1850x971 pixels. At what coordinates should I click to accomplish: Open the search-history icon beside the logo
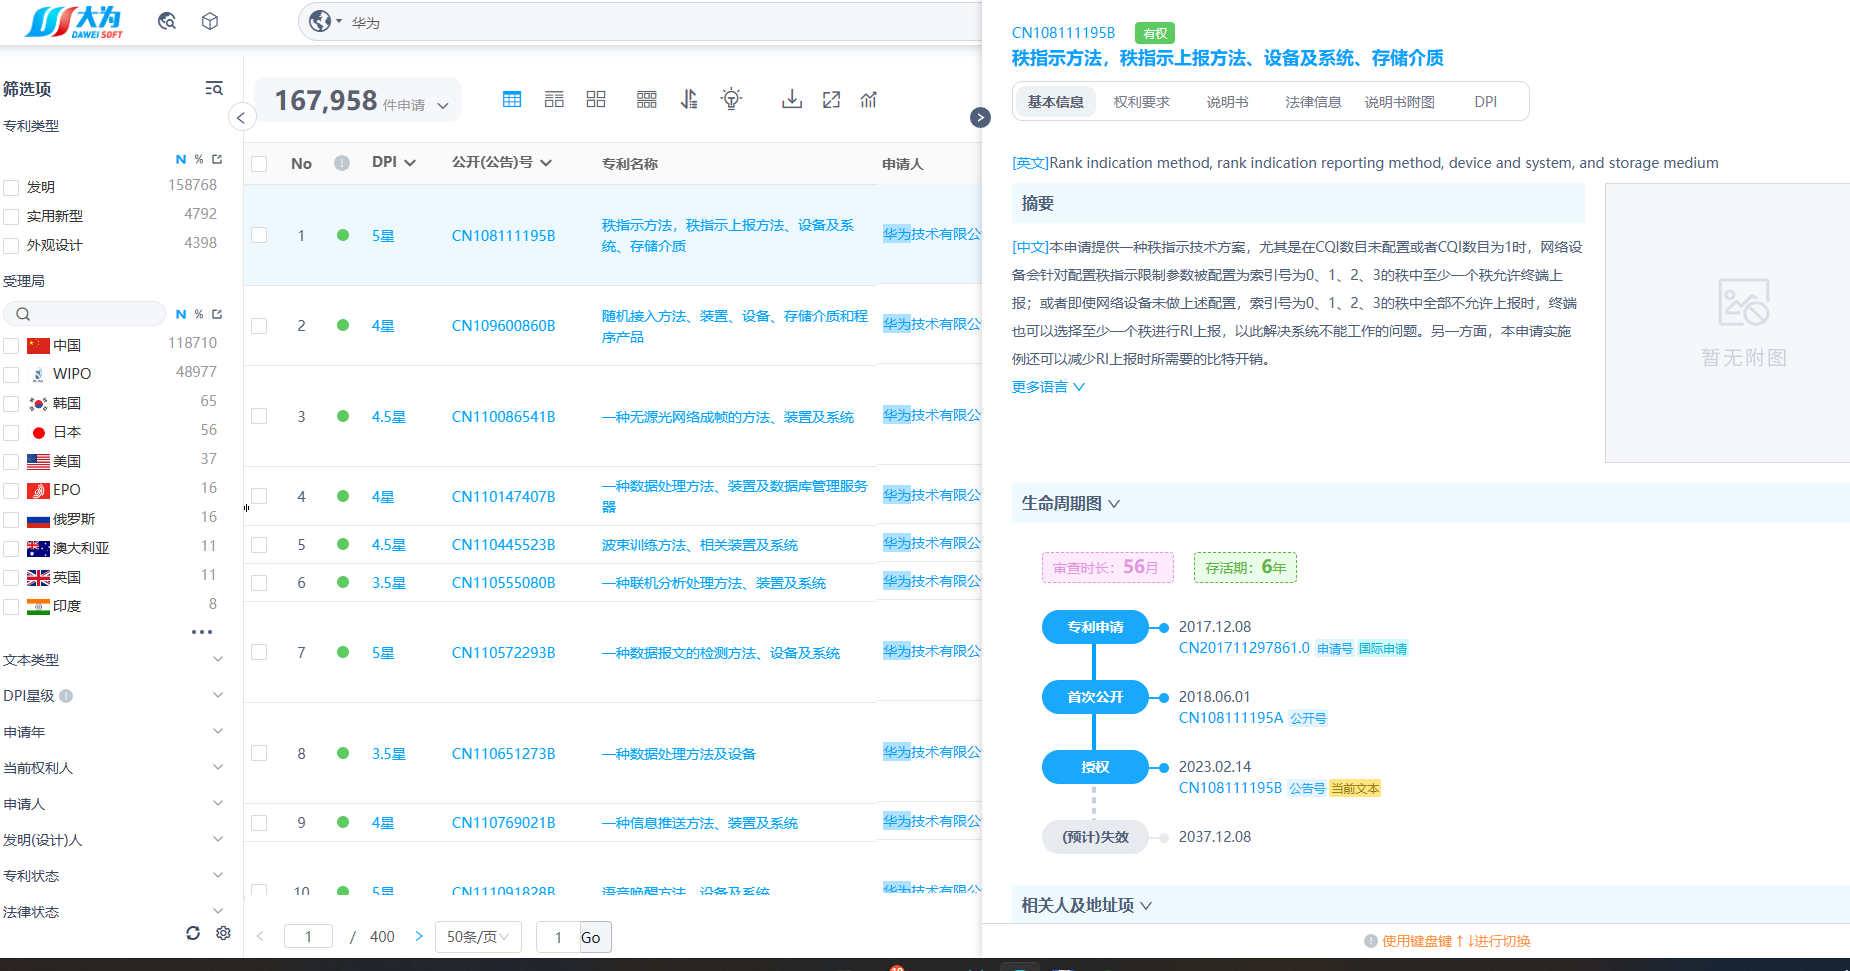[167, 21]
